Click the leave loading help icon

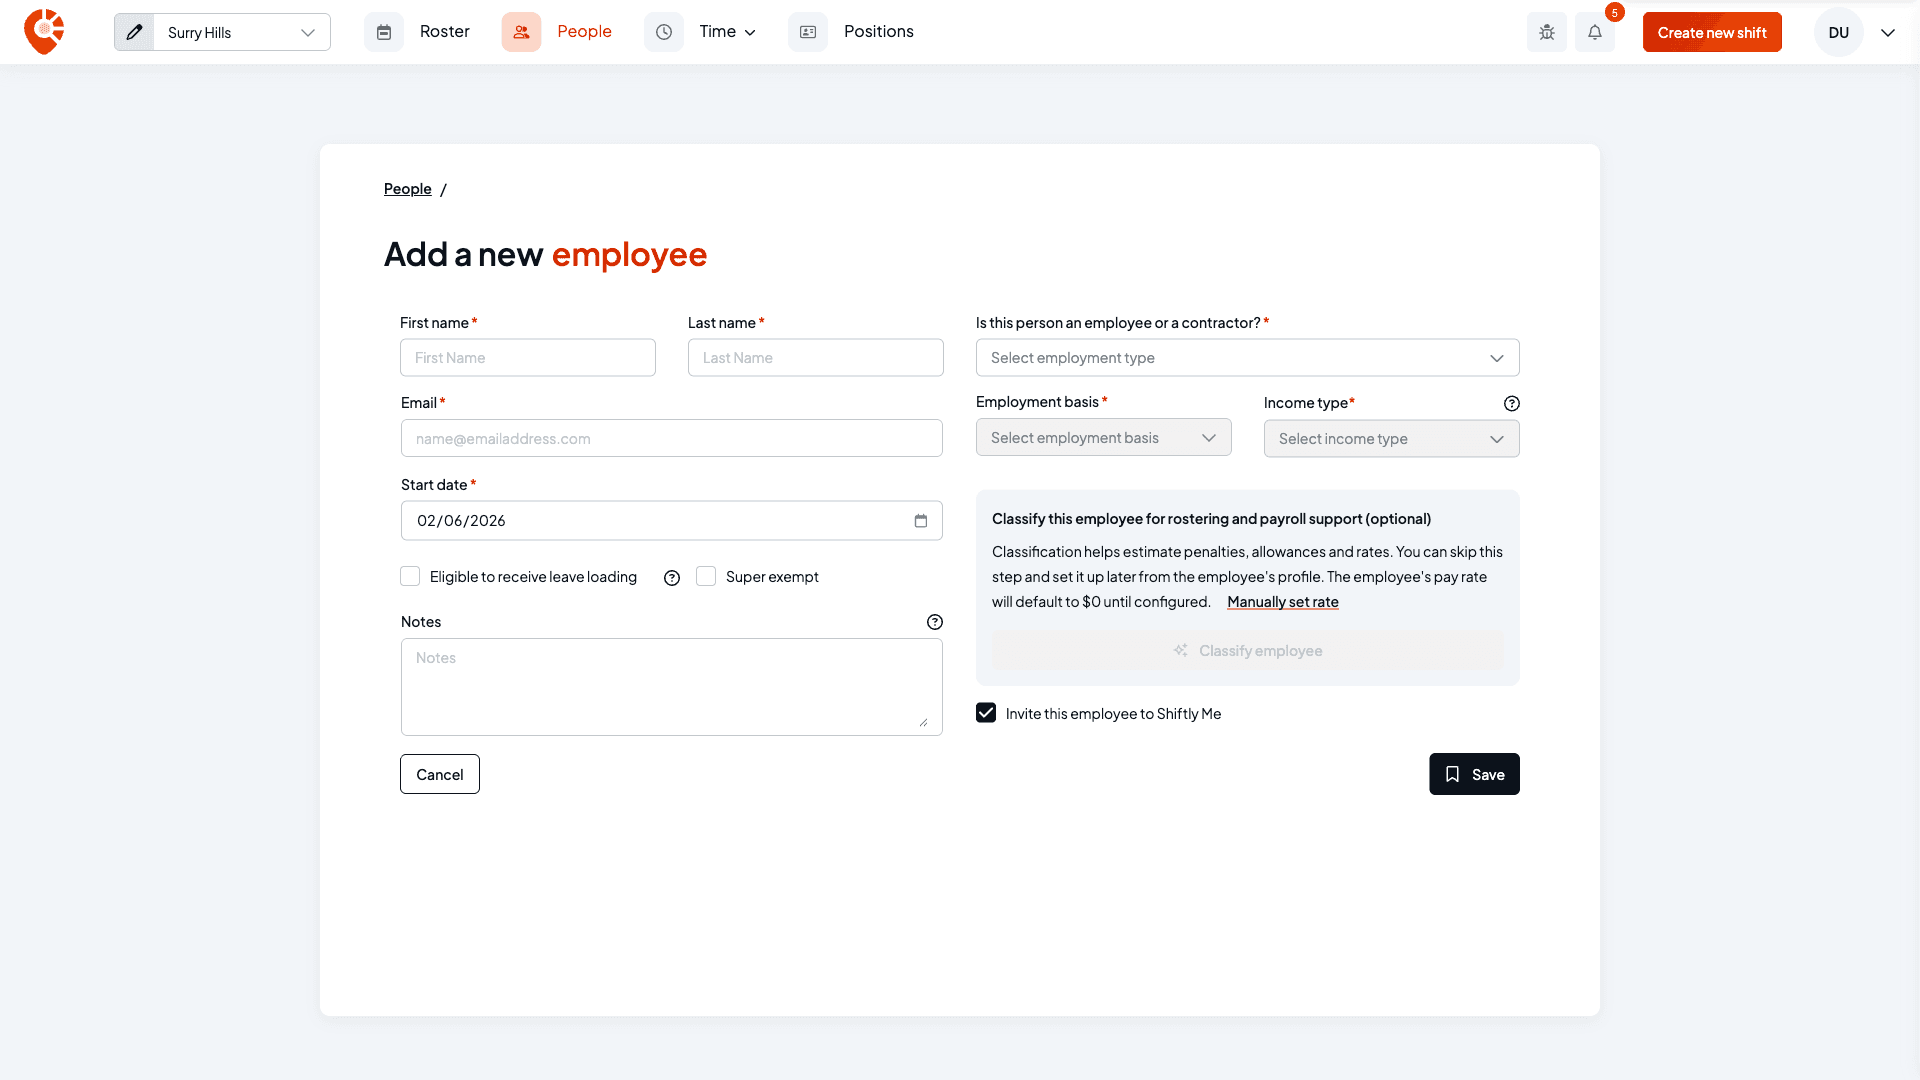672,578
